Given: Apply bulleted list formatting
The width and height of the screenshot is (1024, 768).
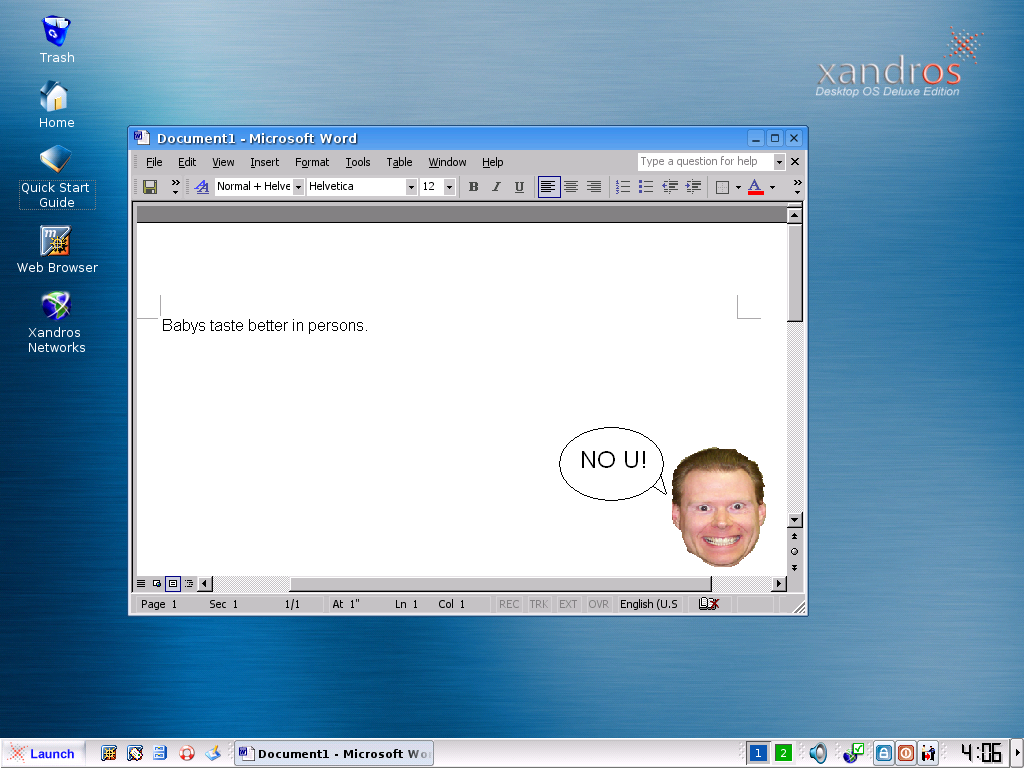Looking at the screenshot, I should point(646,187).
